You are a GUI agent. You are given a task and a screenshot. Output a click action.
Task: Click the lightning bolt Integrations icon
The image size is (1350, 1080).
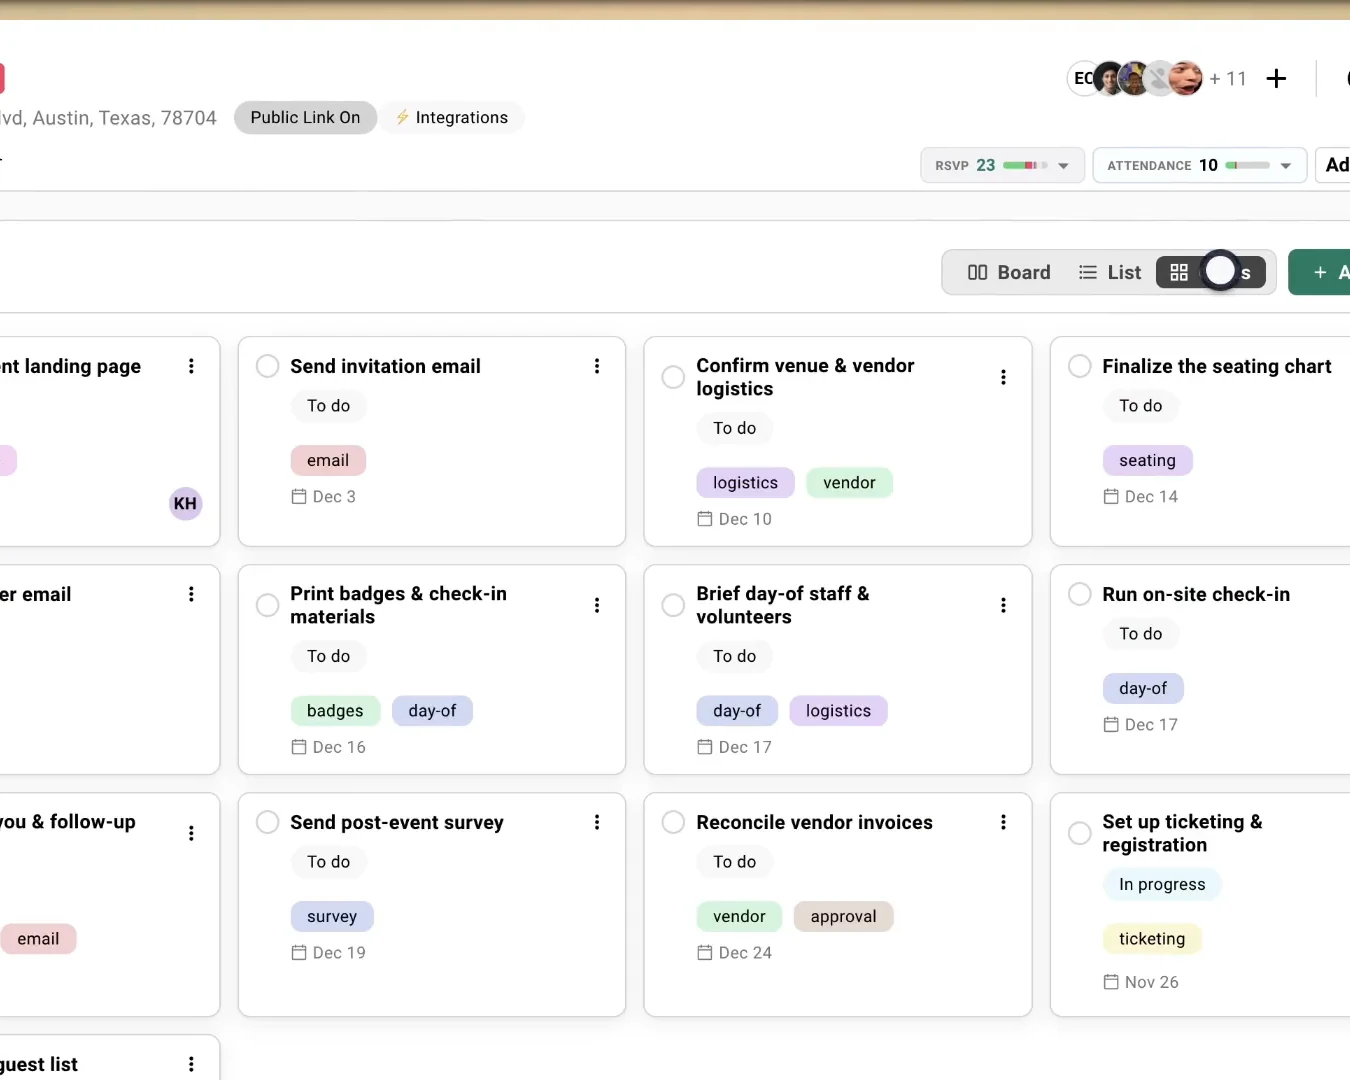coord(402,117)
